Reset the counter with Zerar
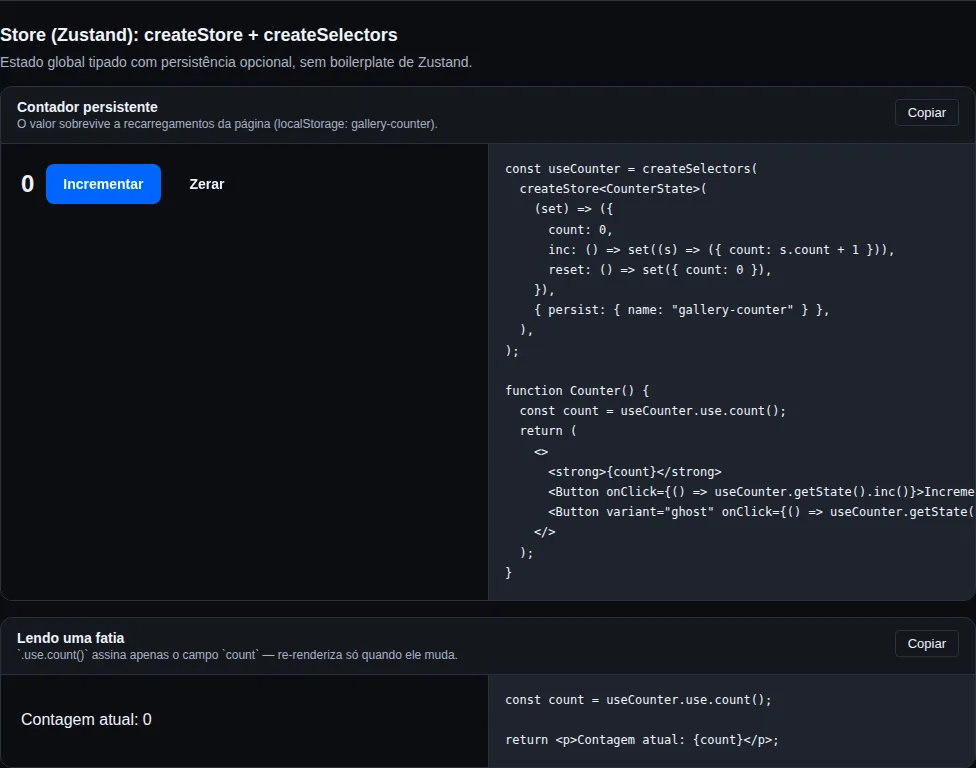This screenshot has height=768, width=976. 207,184
